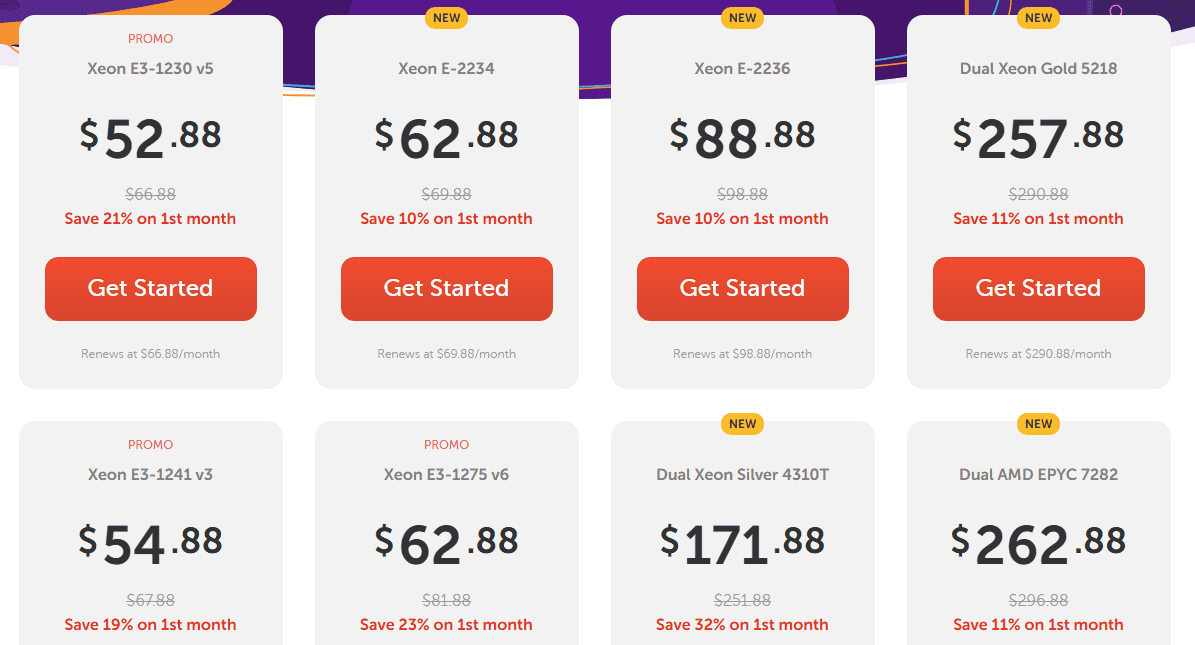Click the PROMO label on Xeon E3-1241 v3
Image resolution: width=1195 pixels, height=645 pixels.
point(150,445)
